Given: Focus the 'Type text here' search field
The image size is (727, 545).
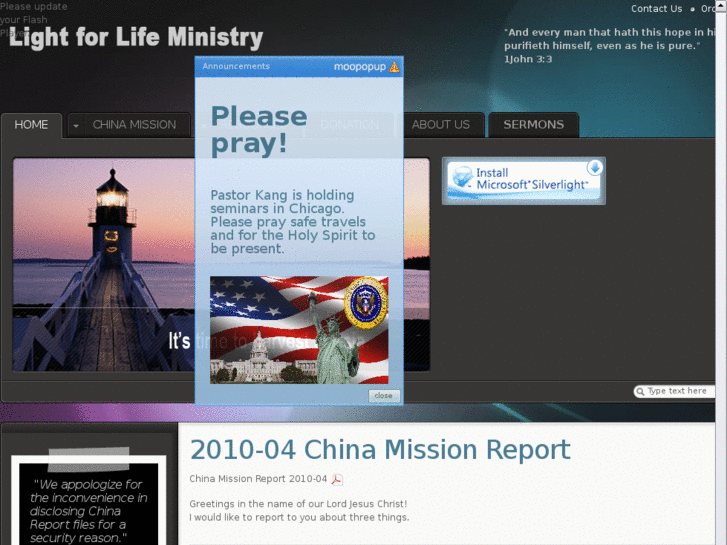Looking at the screenshot, I should (x=677, y=391).
